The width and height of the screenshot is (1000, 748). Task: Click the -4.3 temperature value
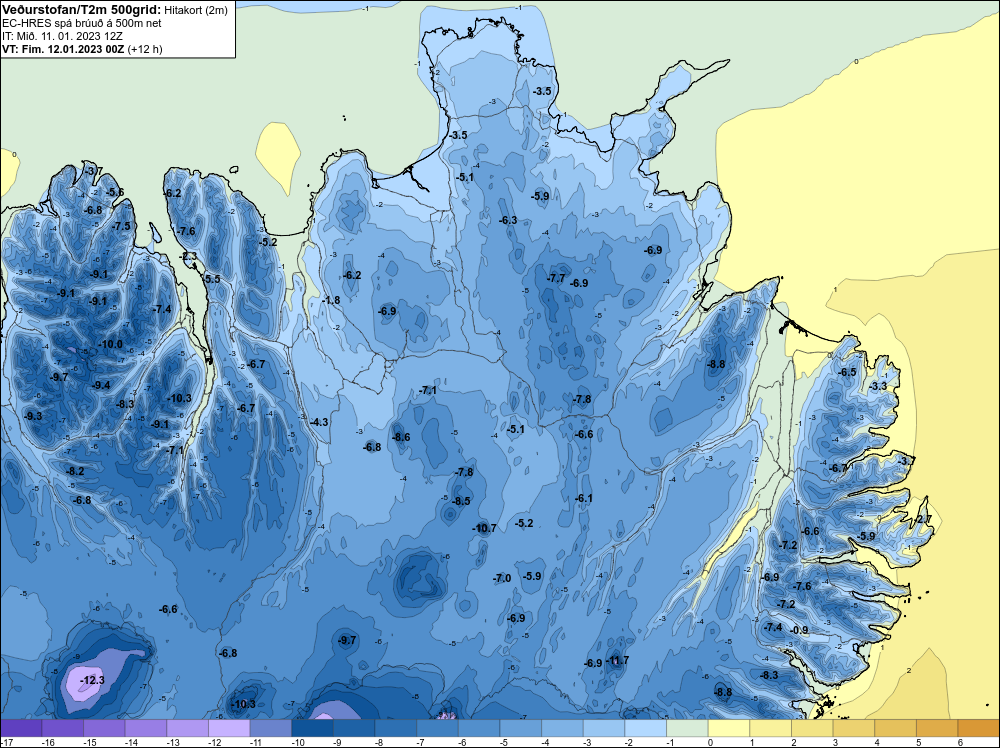coord(319,422)
